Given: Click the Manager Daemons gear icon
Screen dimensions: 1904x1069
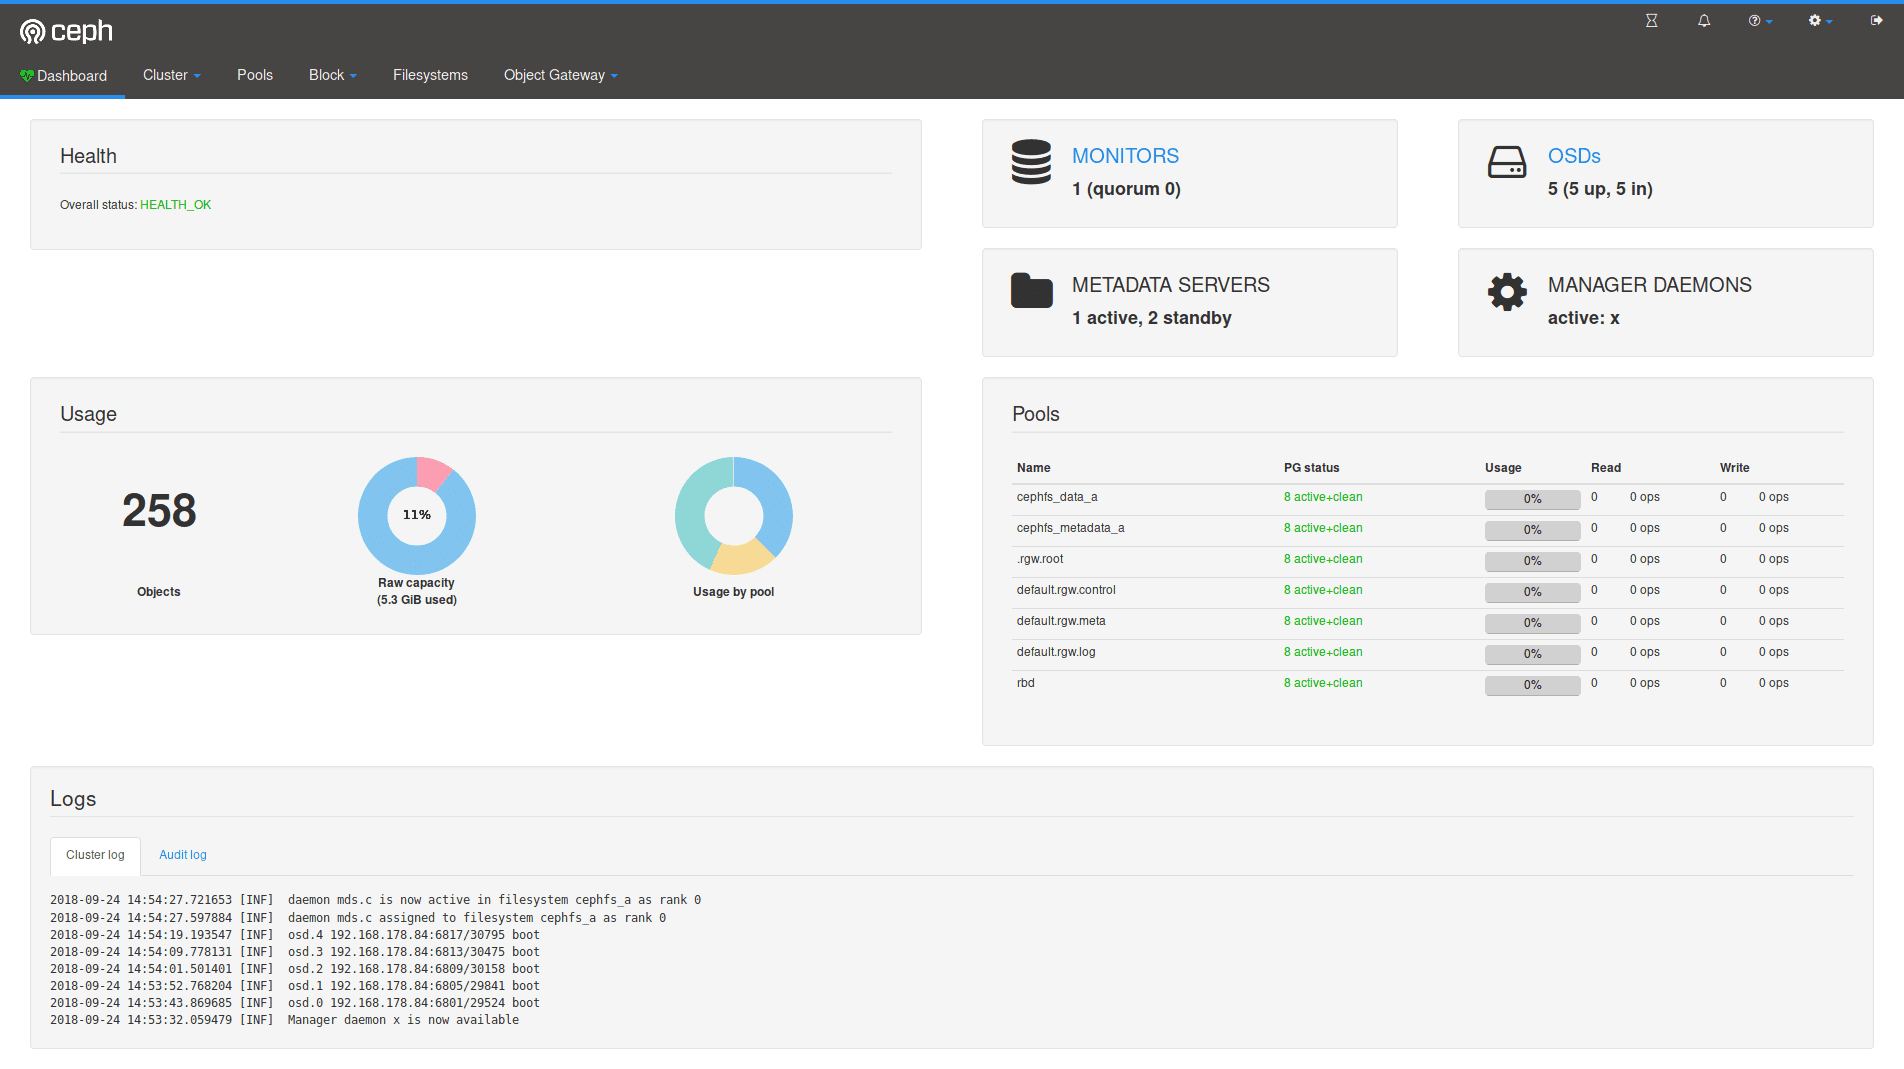Looking at the screenshot, I should [x=1507, y=292].
